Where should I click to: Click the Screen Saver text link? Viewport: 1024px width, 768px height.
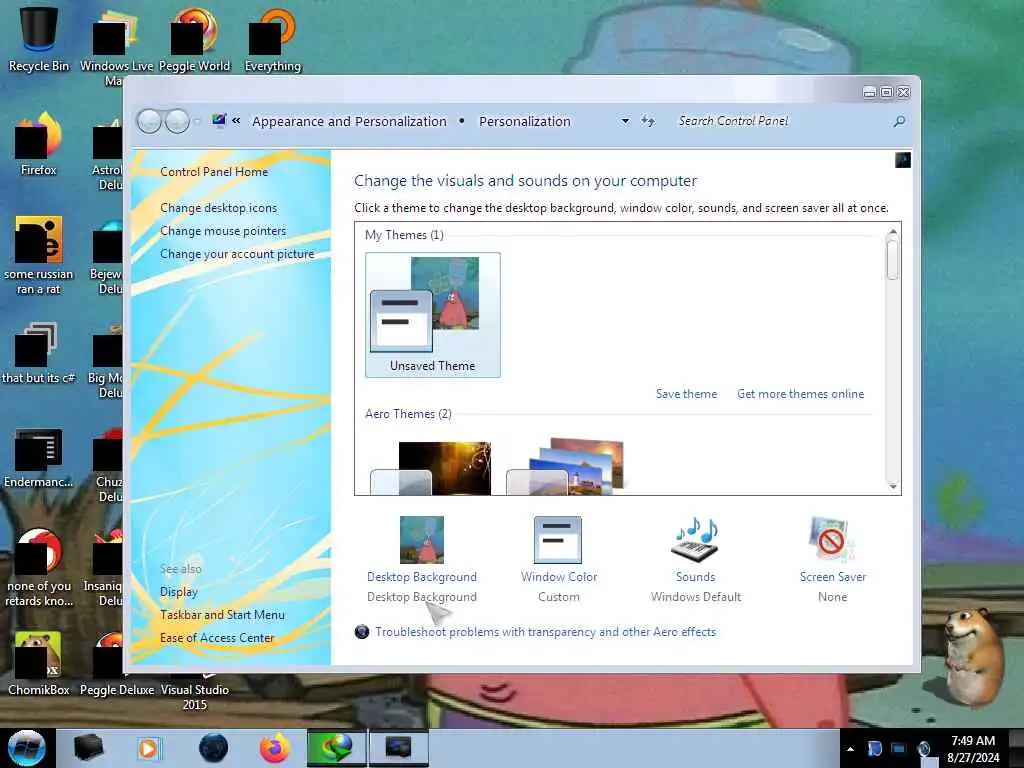pyautogui.click(x=833, y=577)
